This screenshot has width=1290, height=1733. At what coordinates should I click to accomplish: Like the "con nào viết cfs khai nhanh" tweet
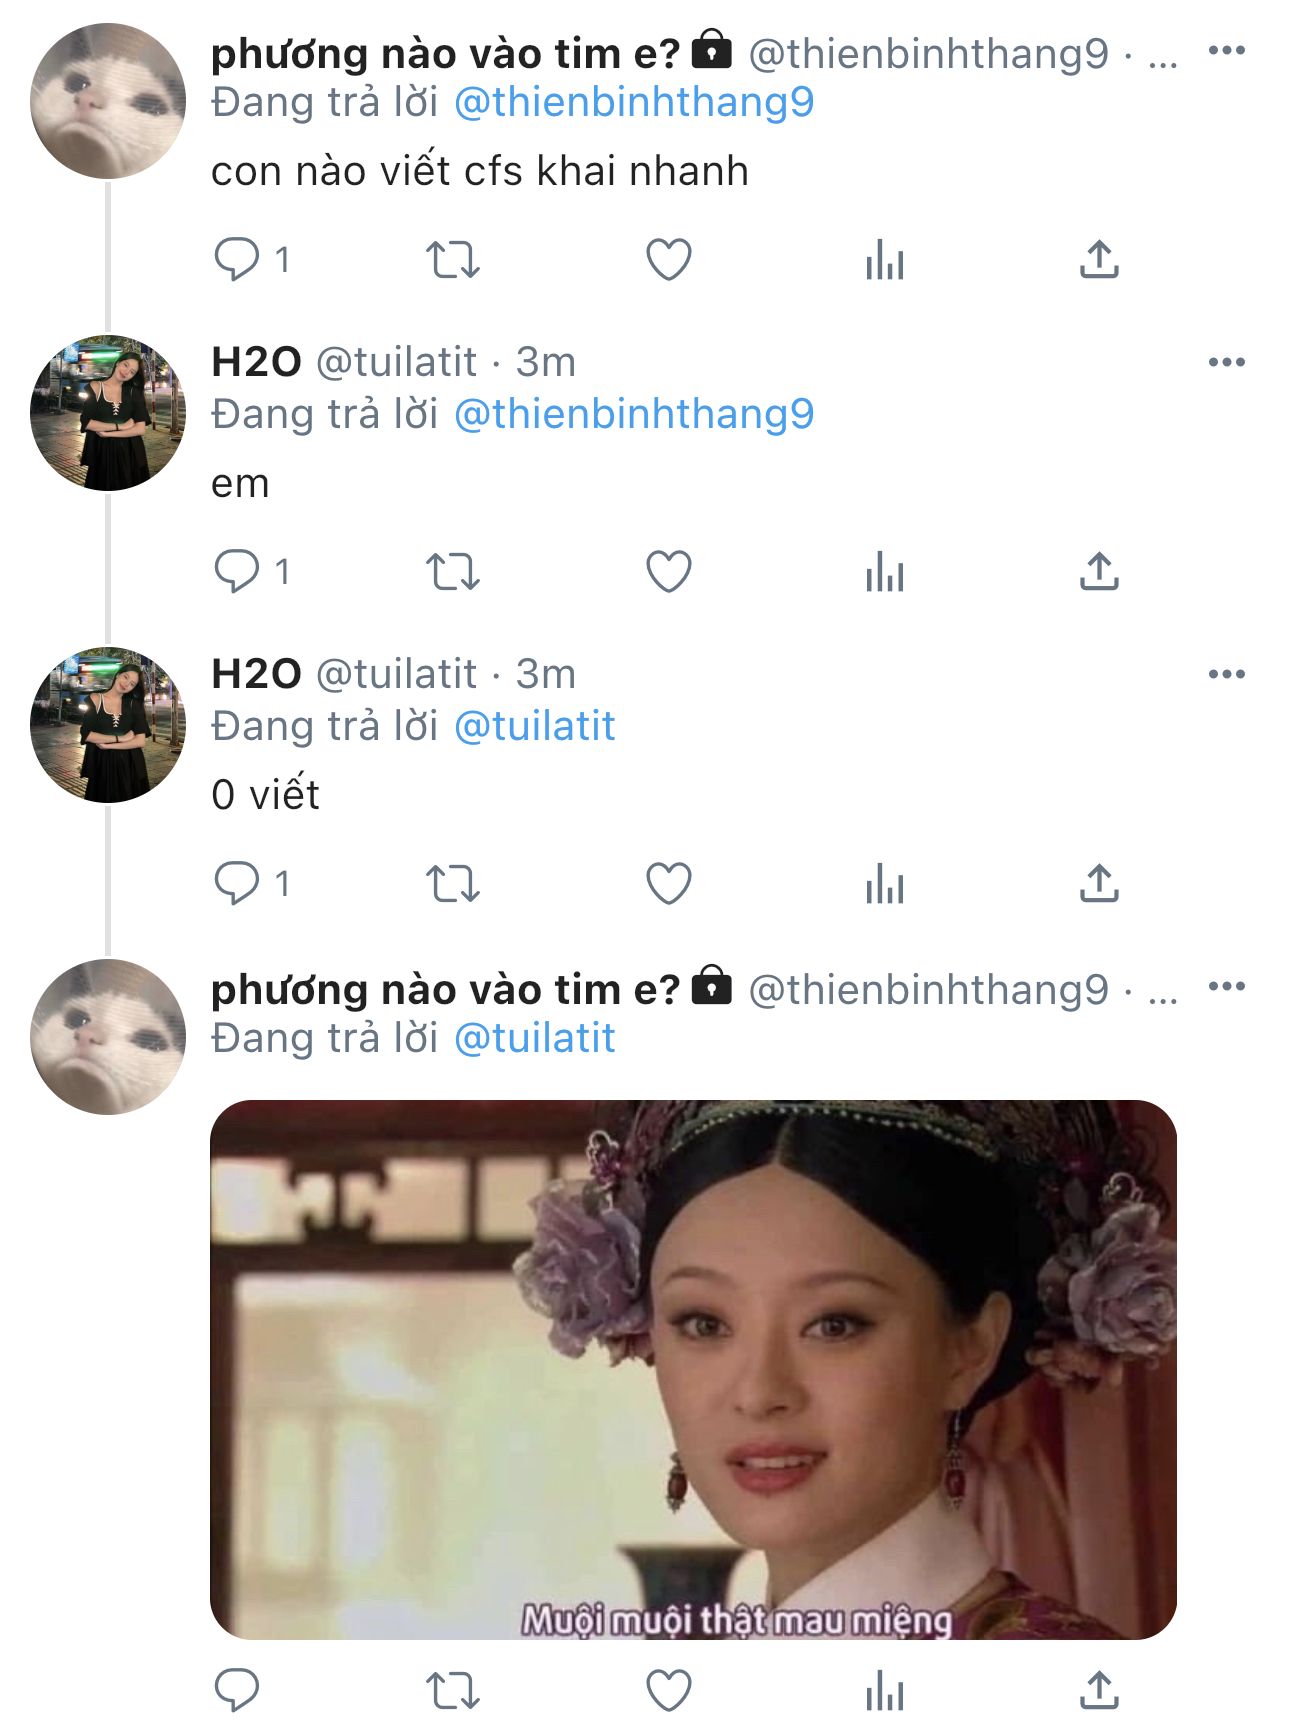coord(668,260)
